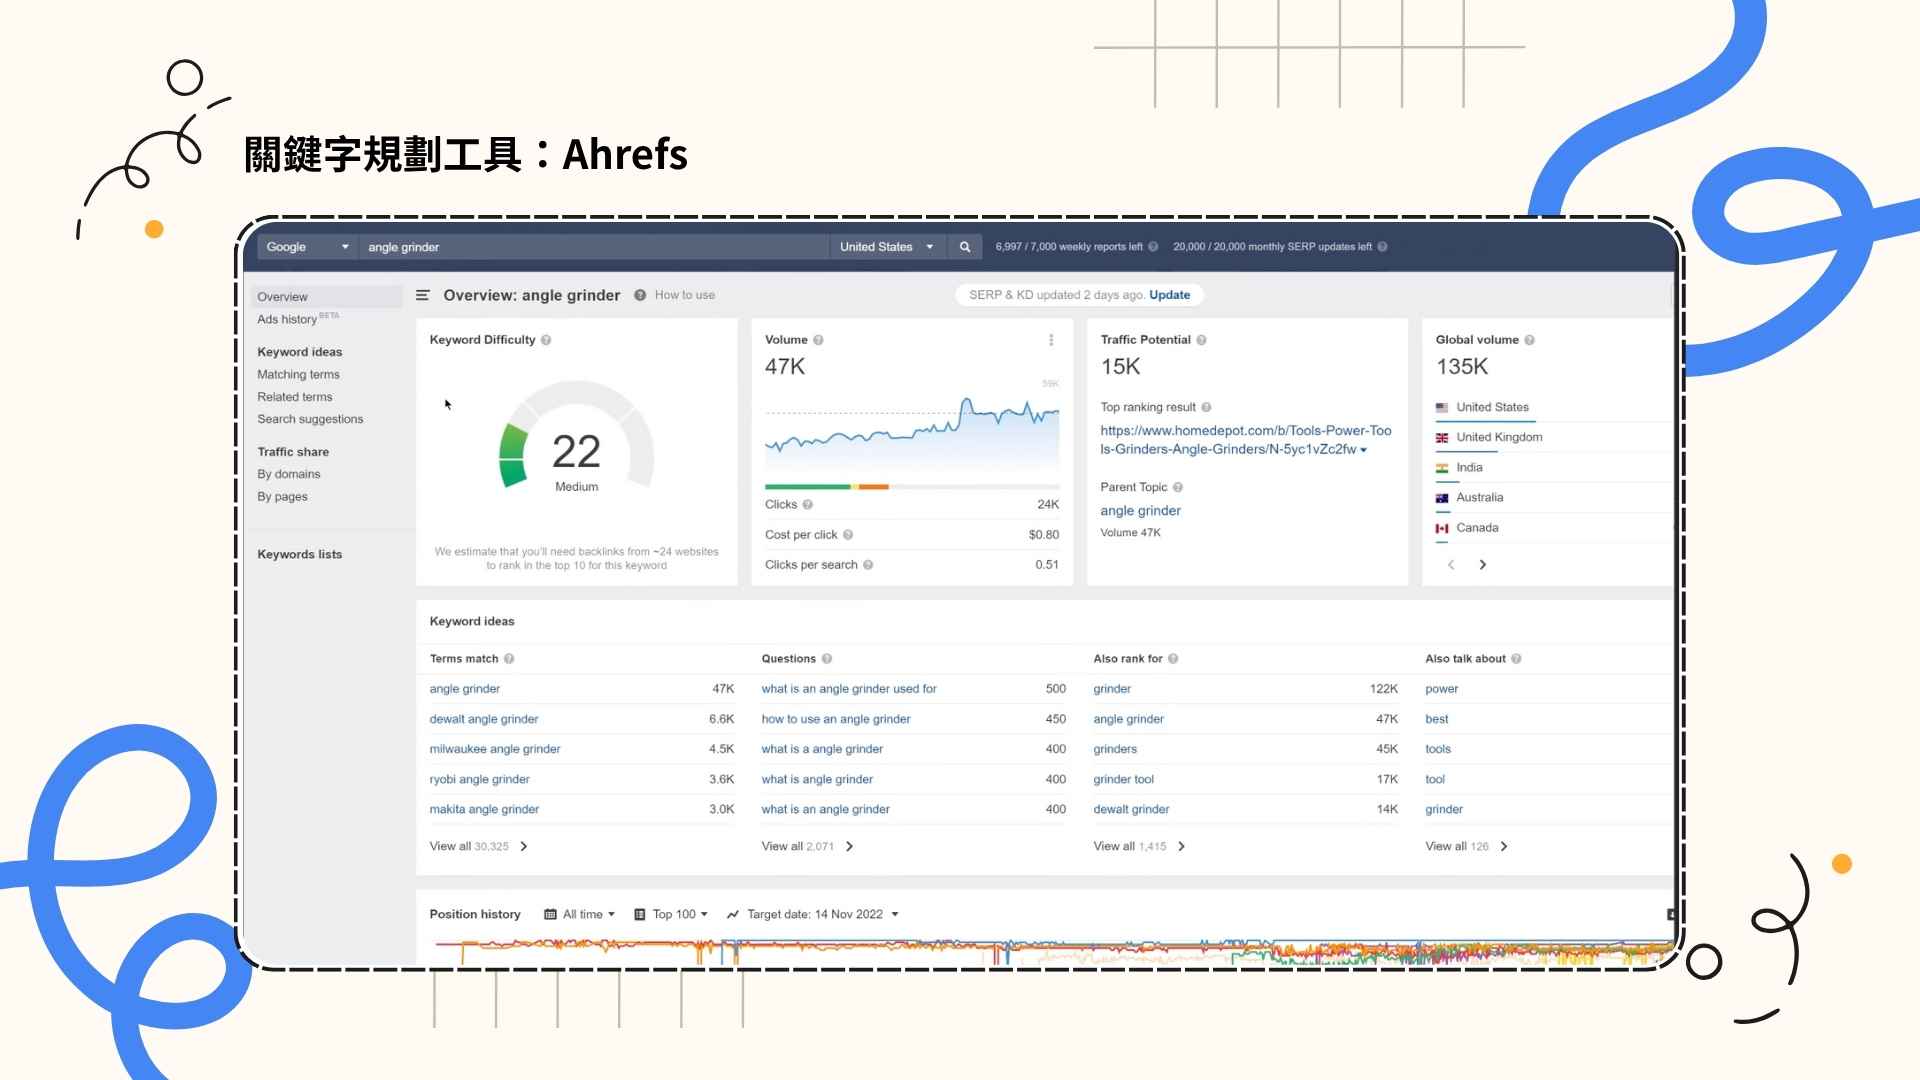
Task: Open the grinders keyword link
Action: [x=1115, y=749]
